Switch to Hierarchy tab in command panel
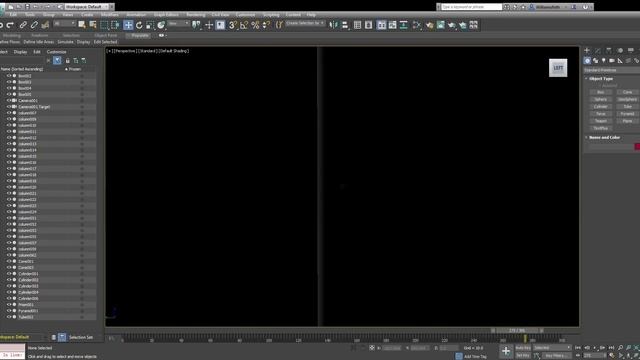This screenshot has width=640, height=360. pos(609,51)
